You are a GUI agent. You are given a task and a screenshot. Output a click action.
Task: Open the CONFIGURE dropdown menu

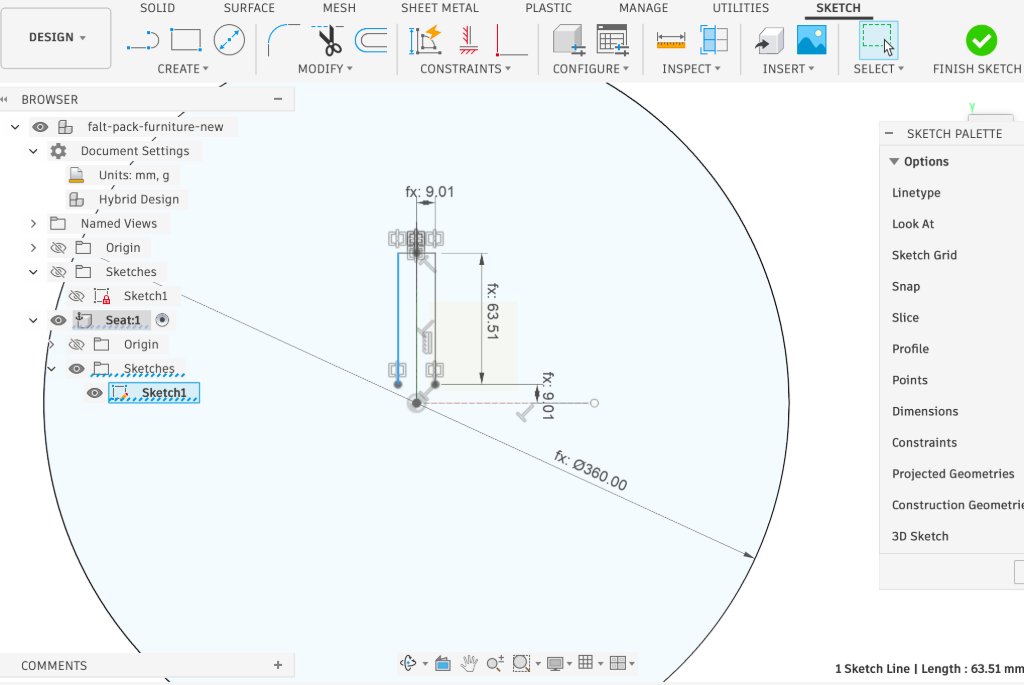point(590,69)
